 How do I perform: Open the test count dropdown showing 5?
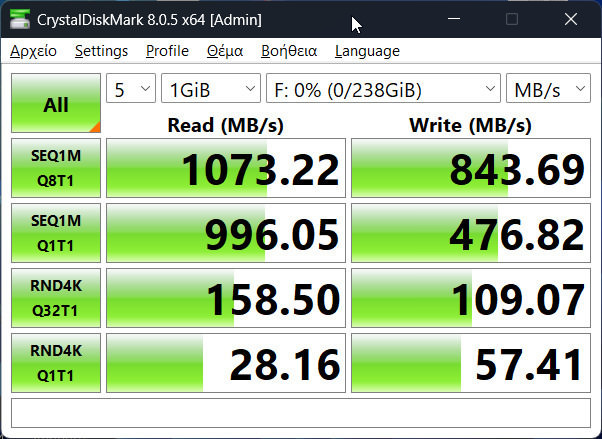tap(131, 90)
